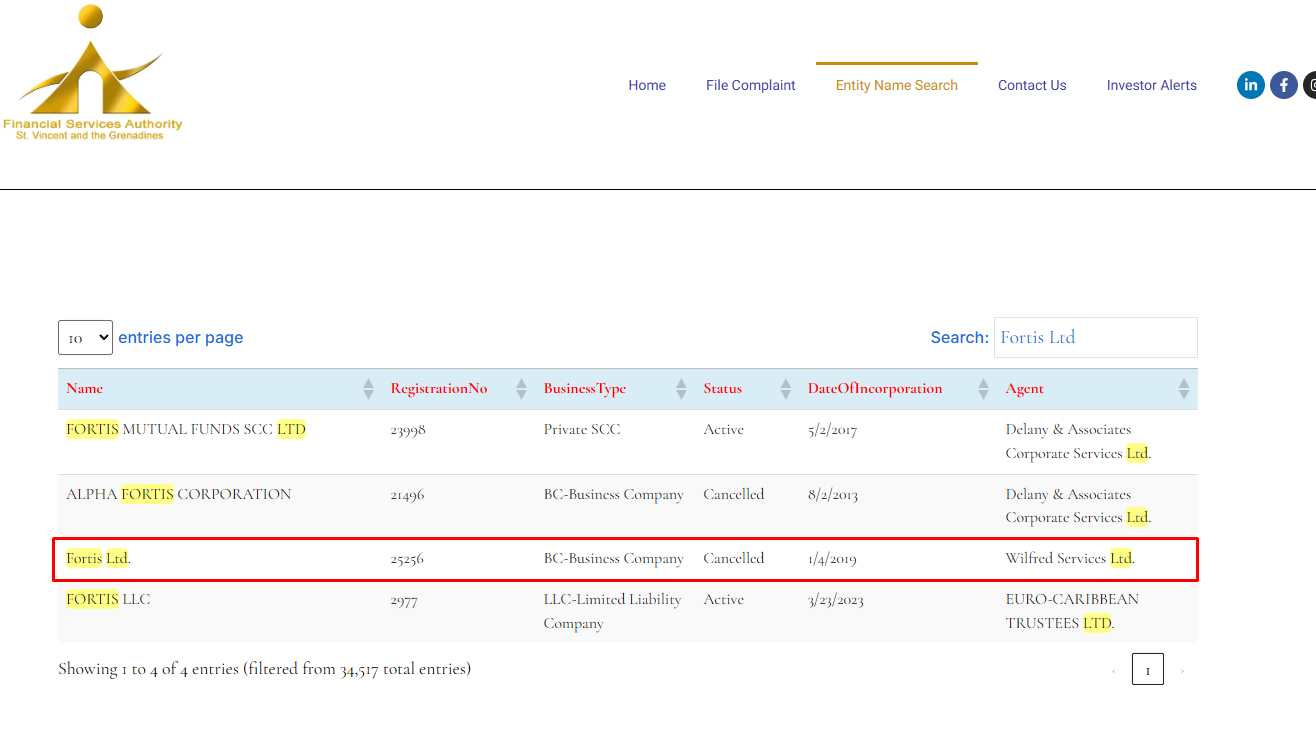This screenshot has height=747, width=1316.
Task: Sort by DateOfIncorporation column arrows
Action: [983, 389]
